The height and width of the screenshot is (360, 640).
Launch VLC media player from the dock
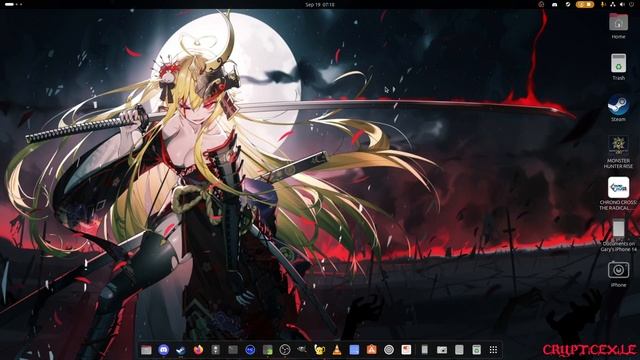(337, 349)
